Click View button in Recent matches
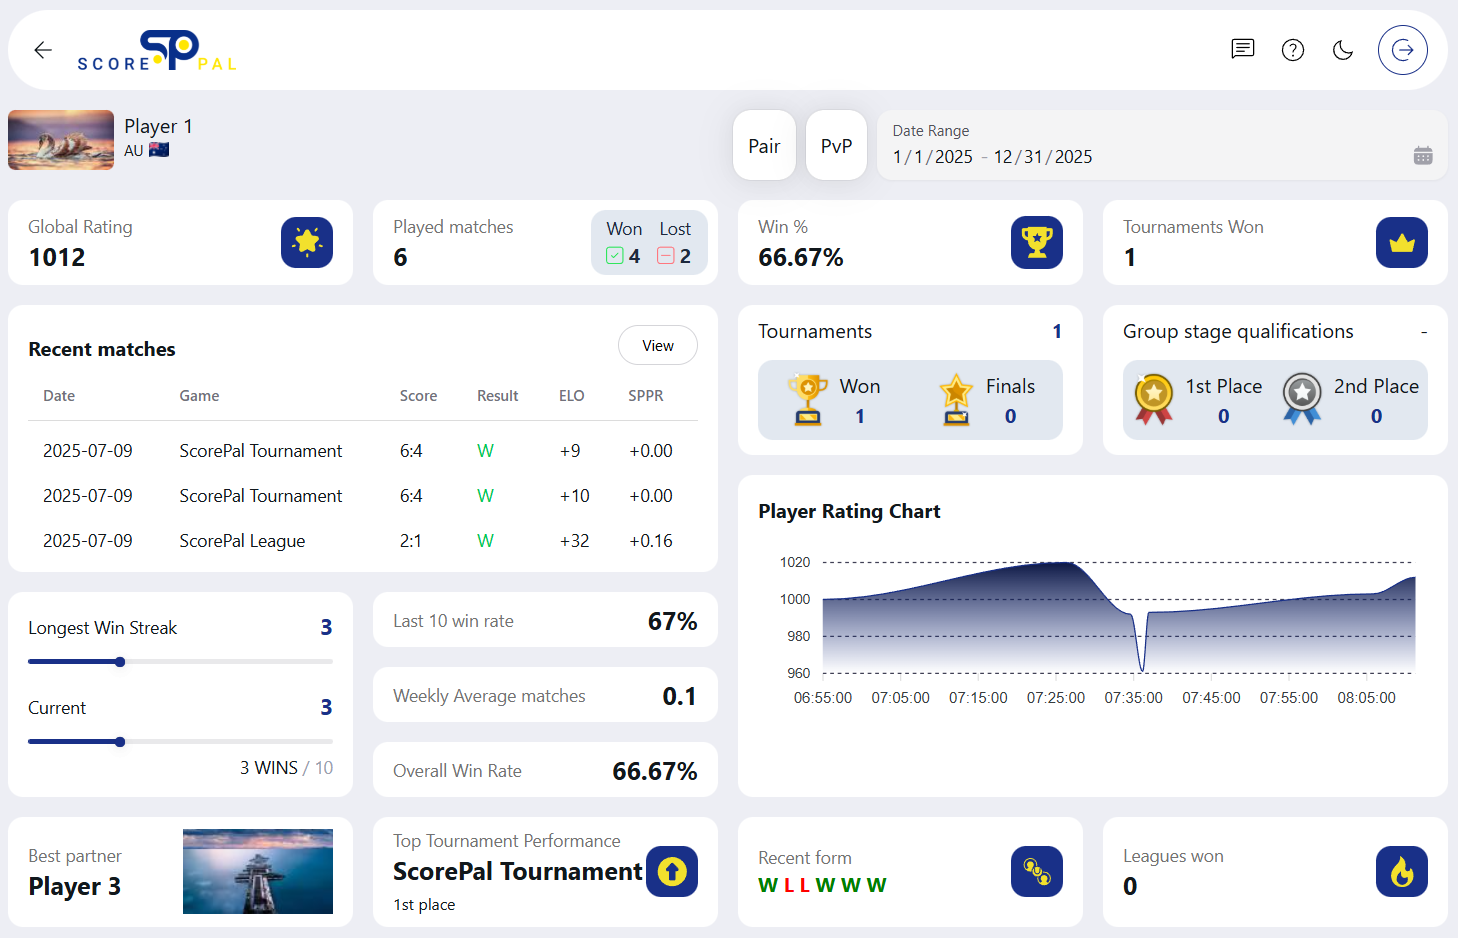1458x938 pixels. pyautogui.click(x=657, y=346)
